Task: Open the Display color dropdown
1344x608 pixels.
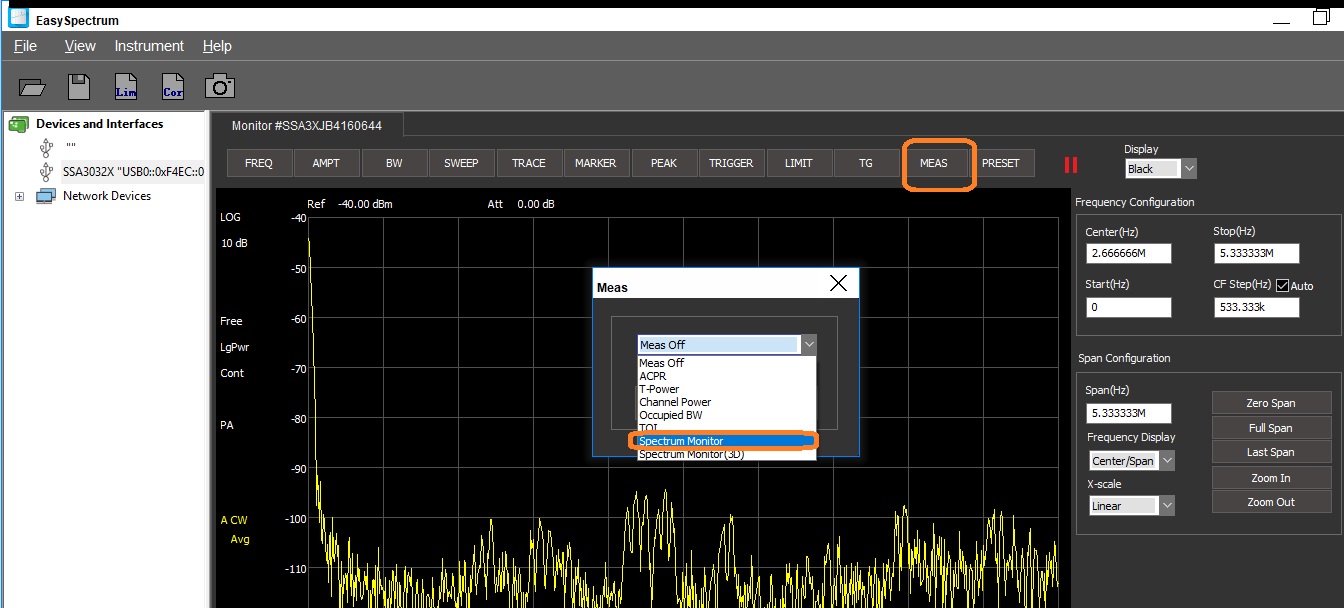Action: pos(1161,169)
